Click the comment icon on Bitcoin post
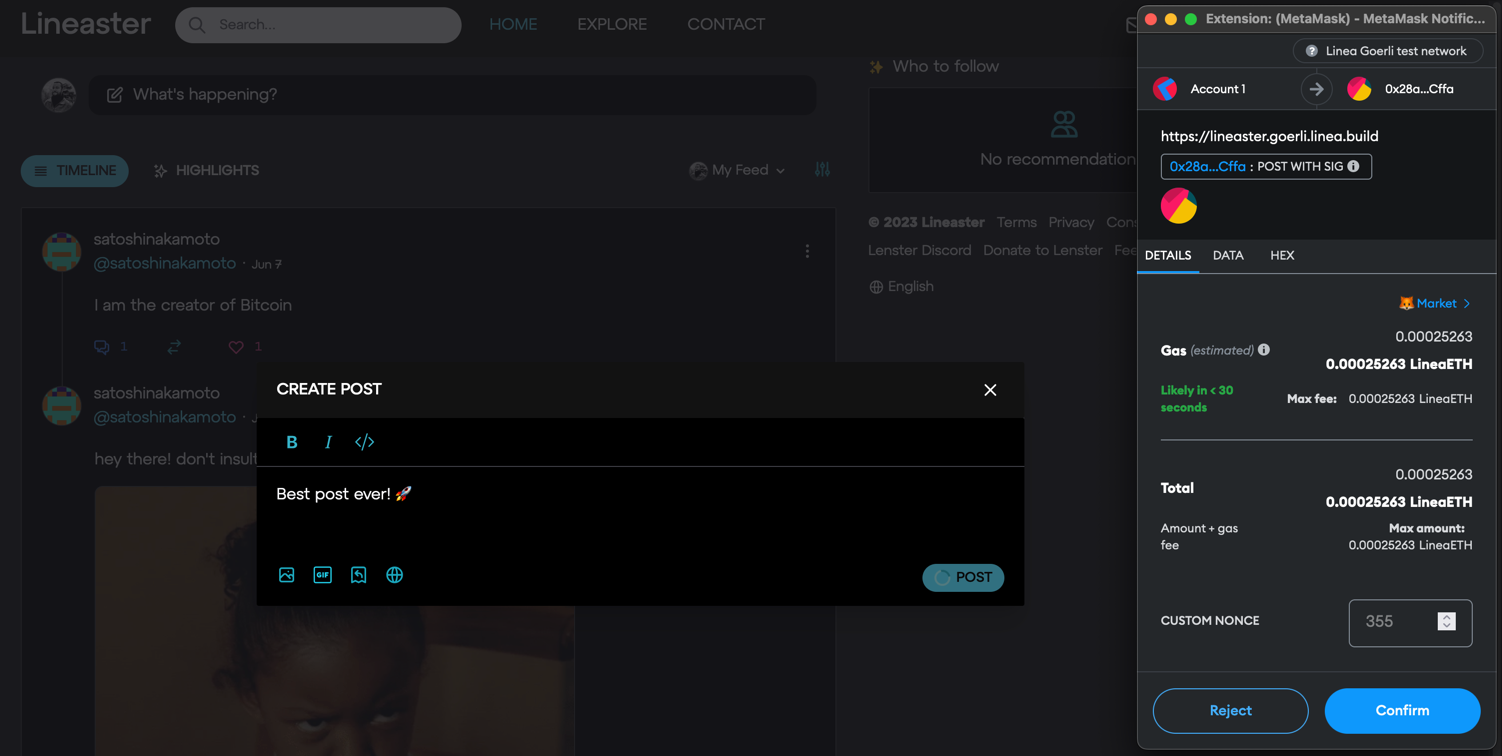 click(102, 347)
